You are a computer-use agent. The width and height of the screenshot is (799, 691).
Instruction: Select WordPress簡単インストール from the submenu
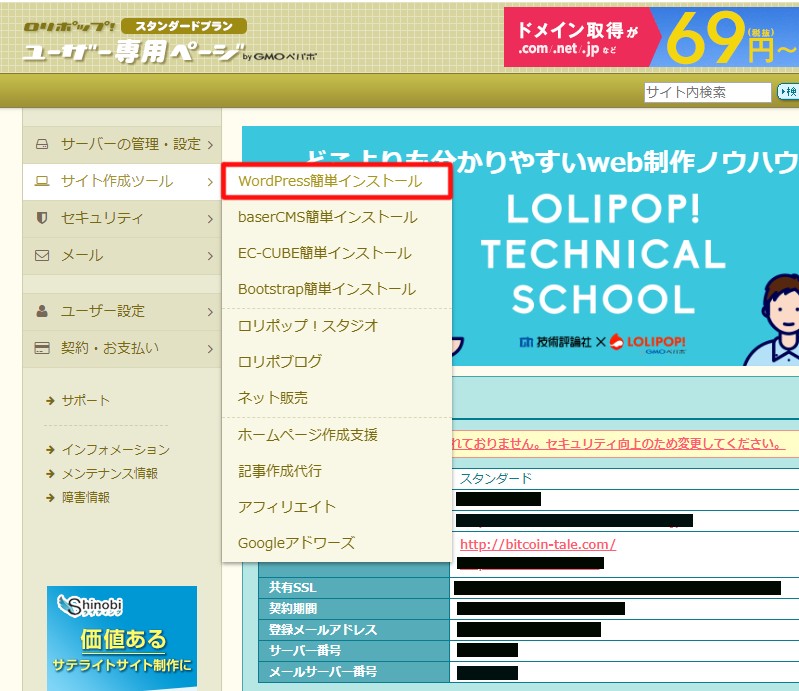click(337, 181)
